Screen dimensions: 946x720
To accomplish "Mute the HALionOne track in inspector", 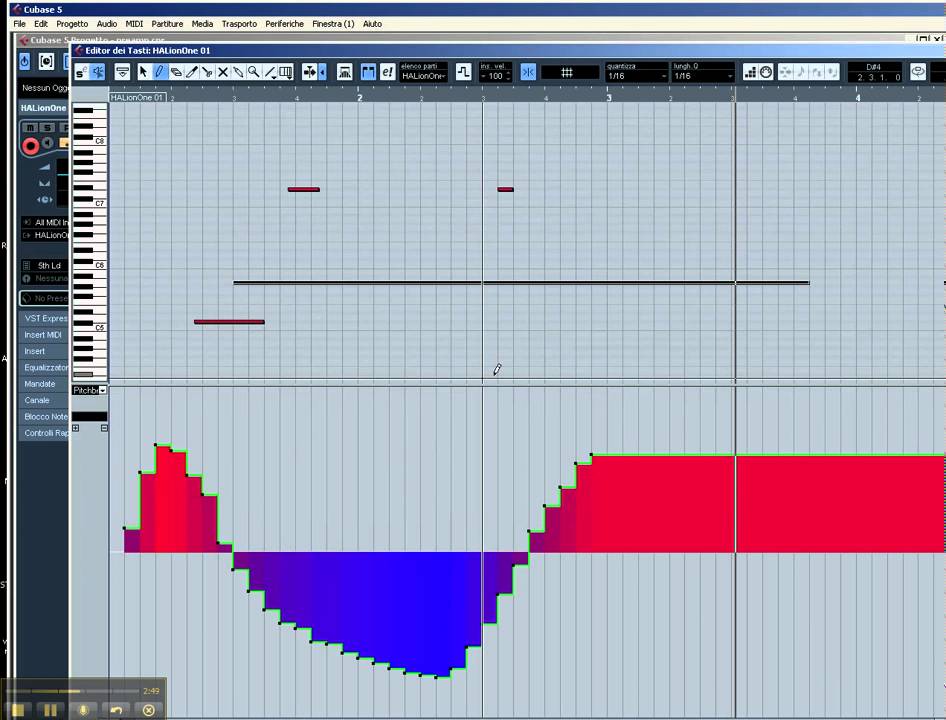I will [x=30, y=127].
